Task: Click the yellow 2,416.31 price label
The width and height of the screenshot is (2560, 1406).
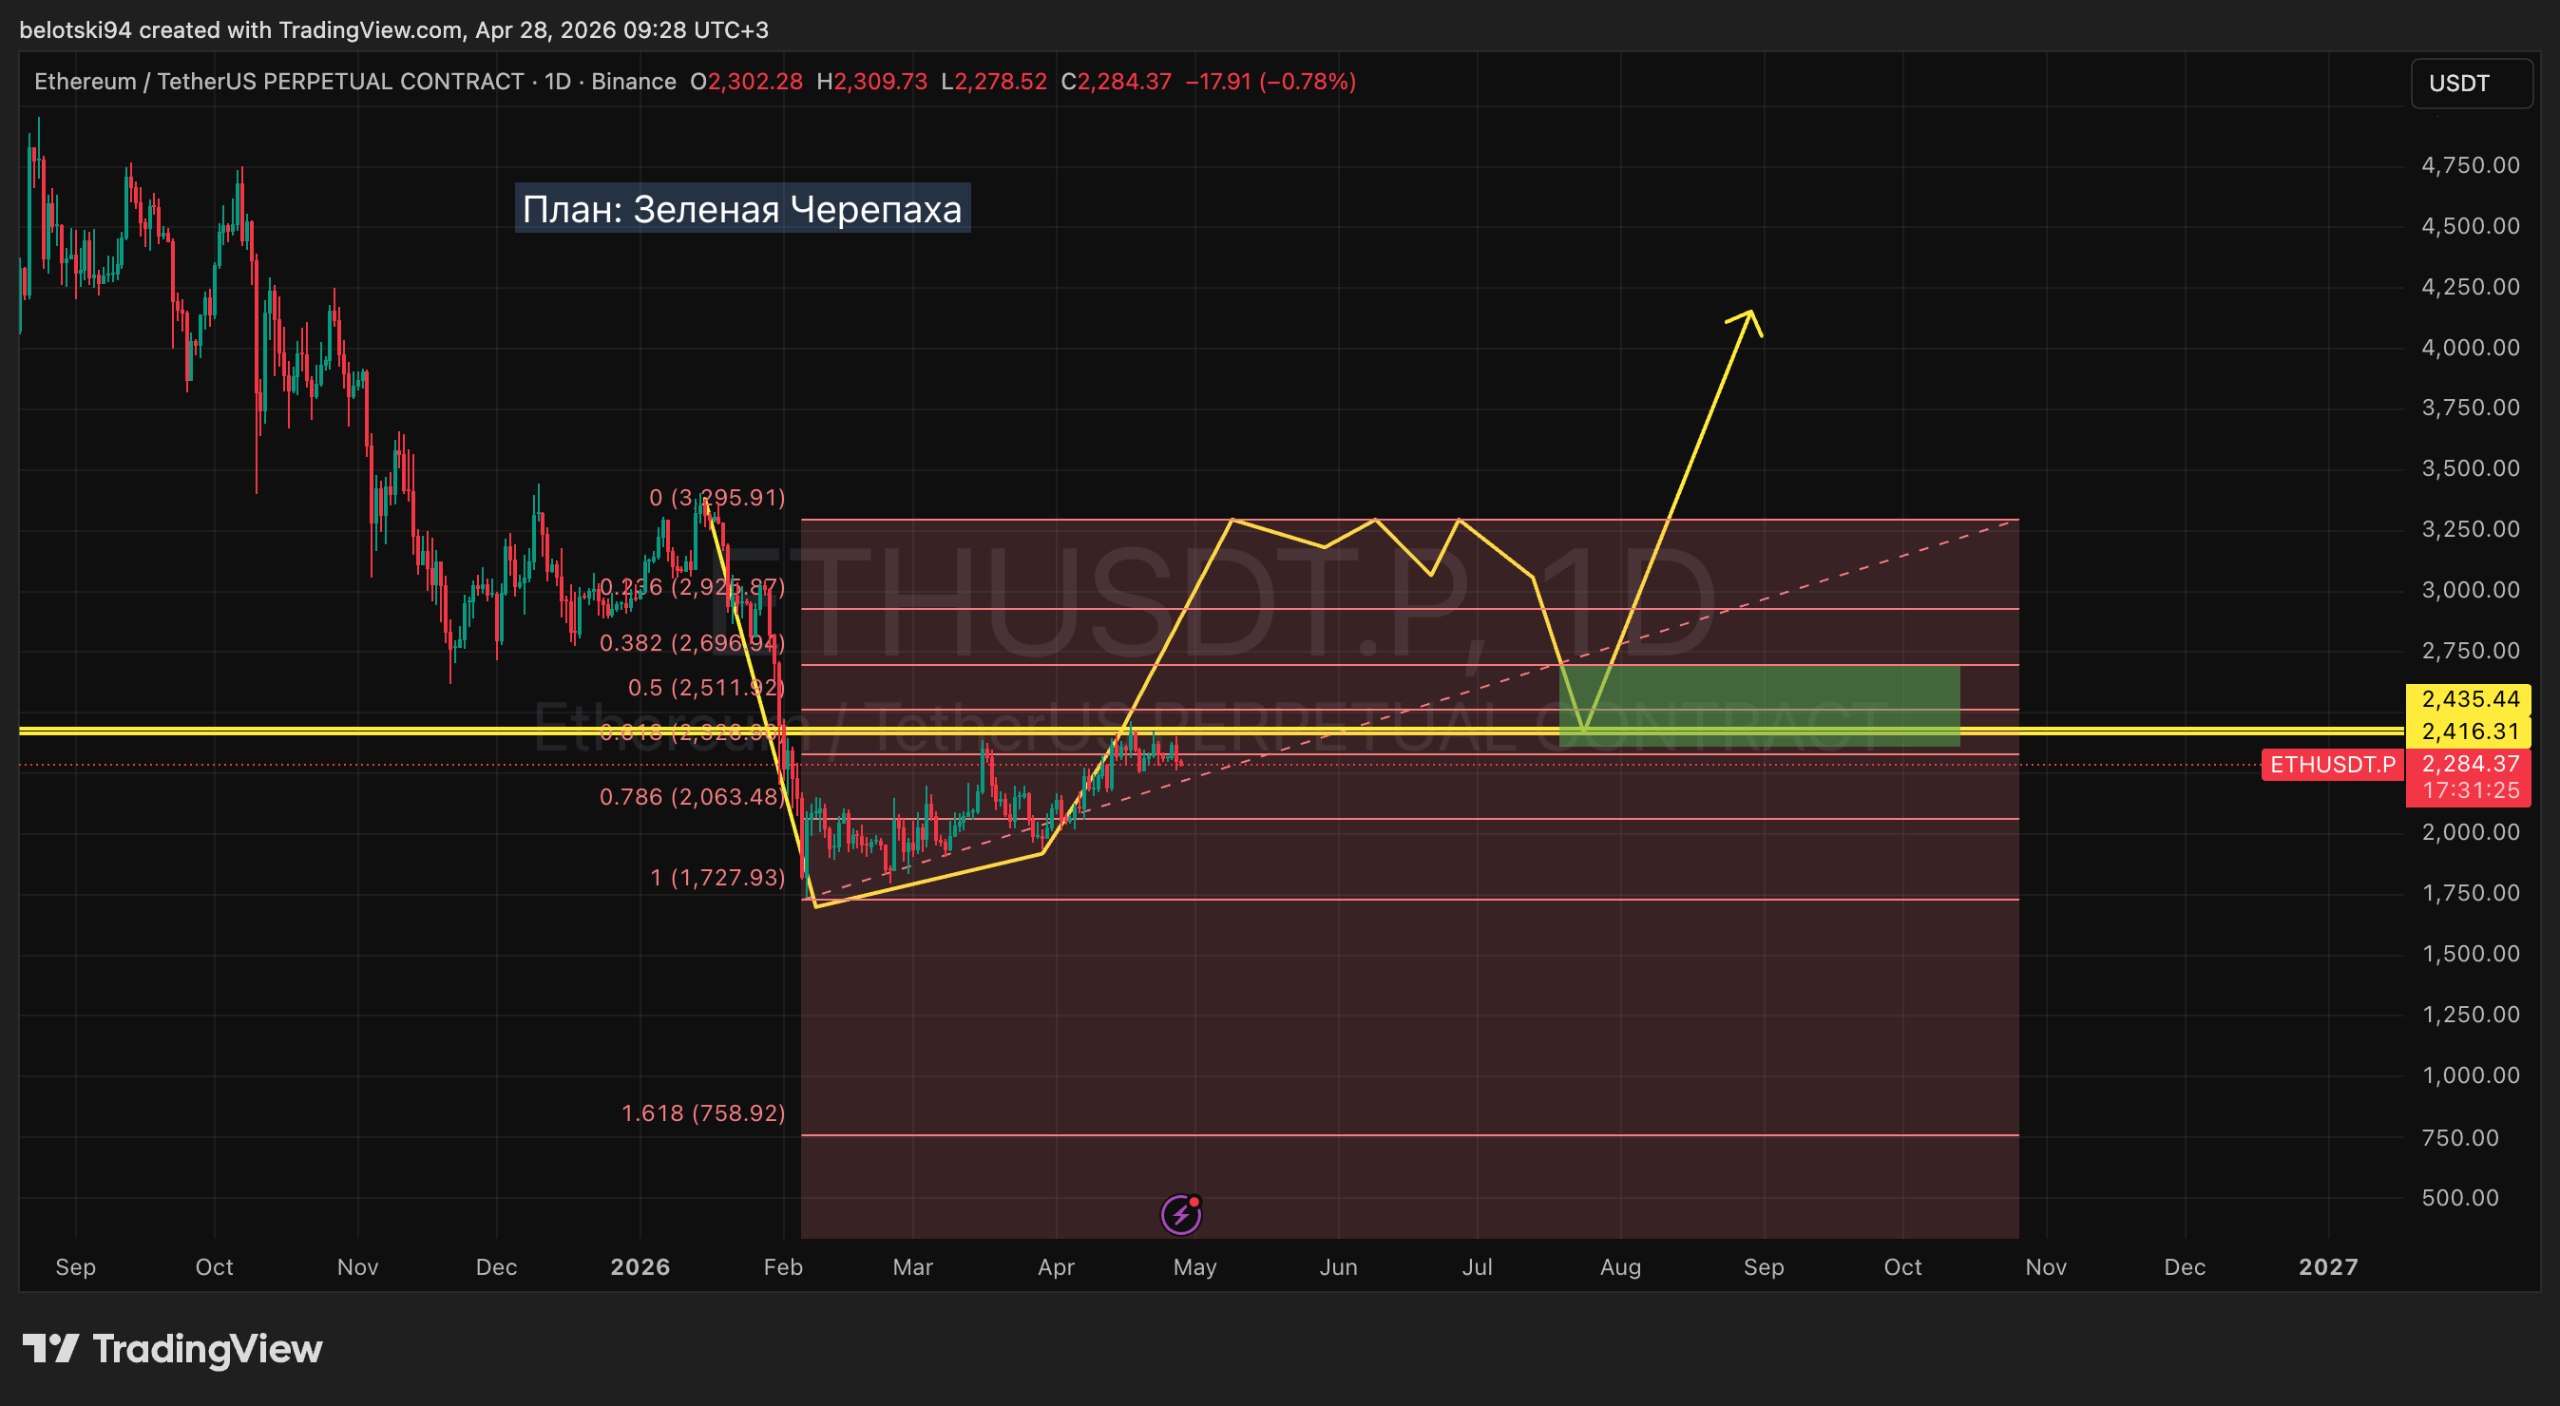Action: 2468,731
